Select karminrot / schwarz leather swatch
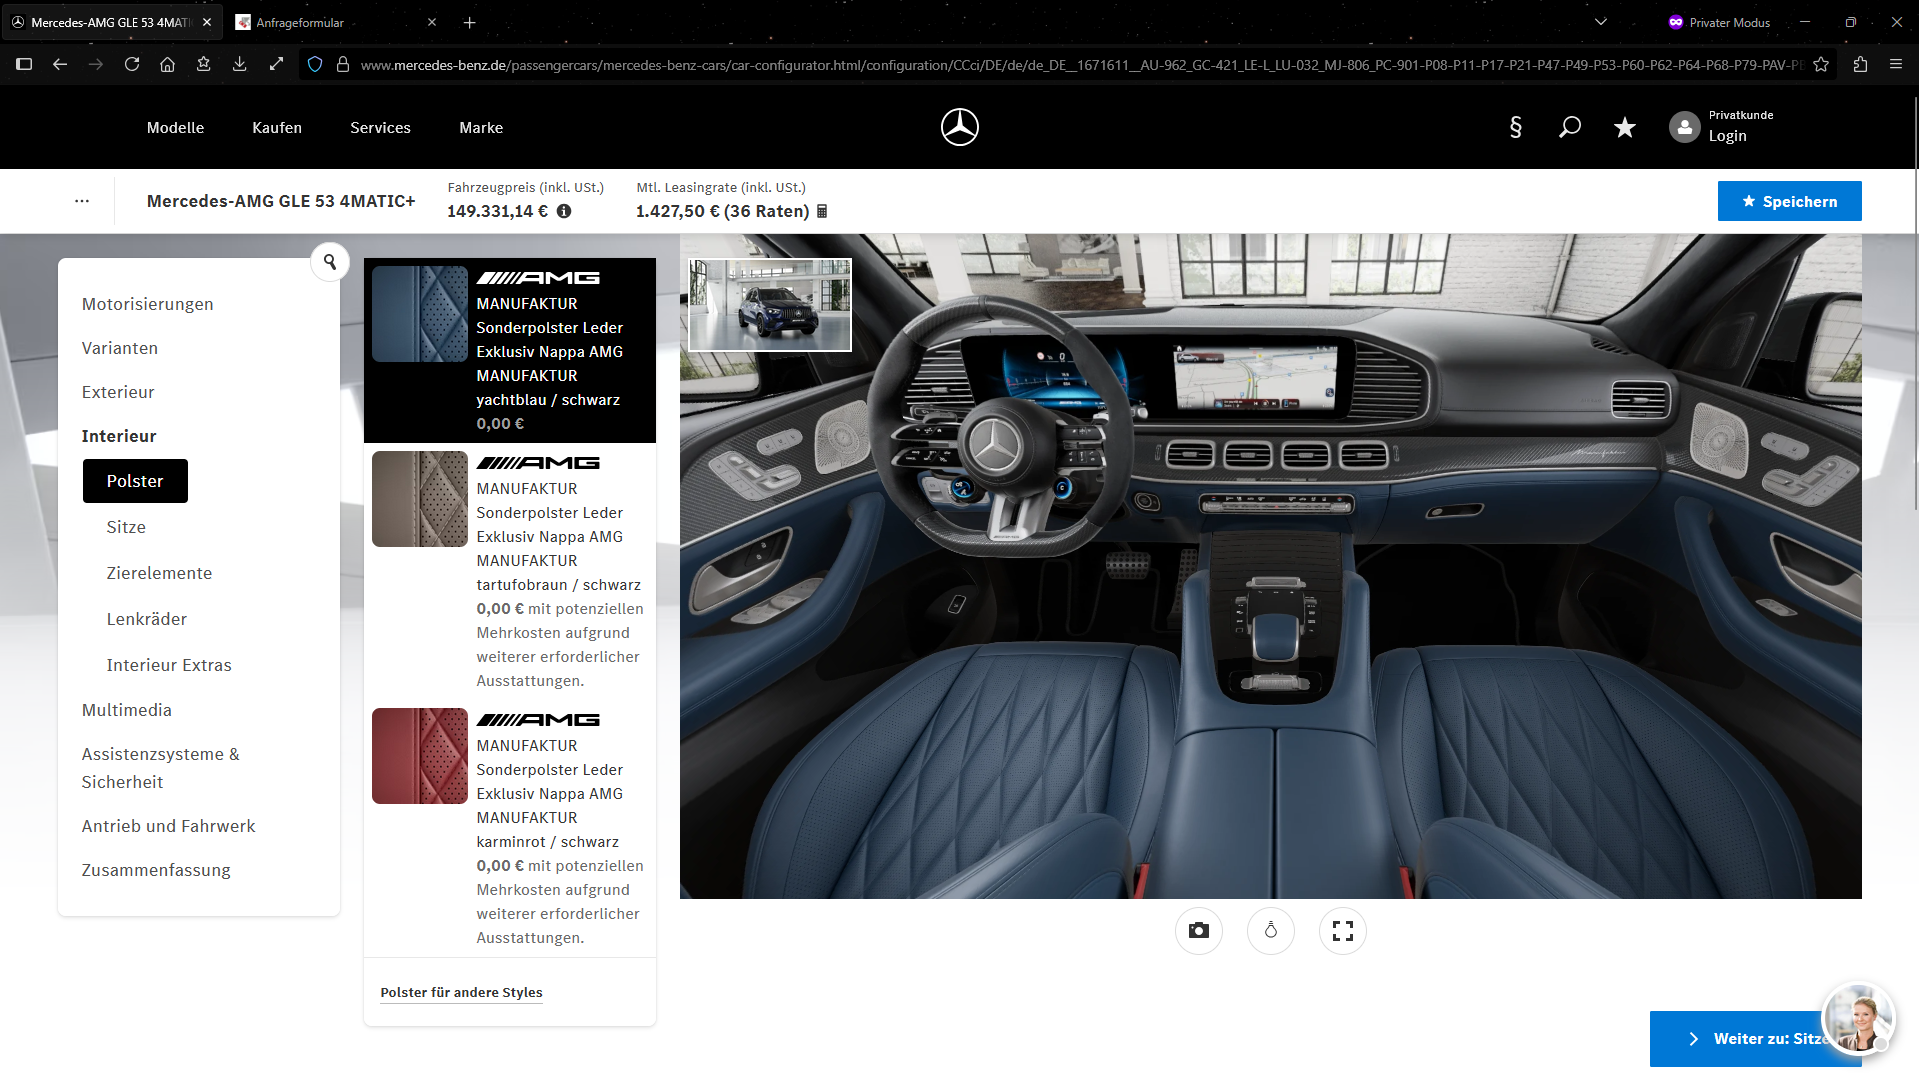Viewport: 1919px width, 1079px height. (420, 756)
